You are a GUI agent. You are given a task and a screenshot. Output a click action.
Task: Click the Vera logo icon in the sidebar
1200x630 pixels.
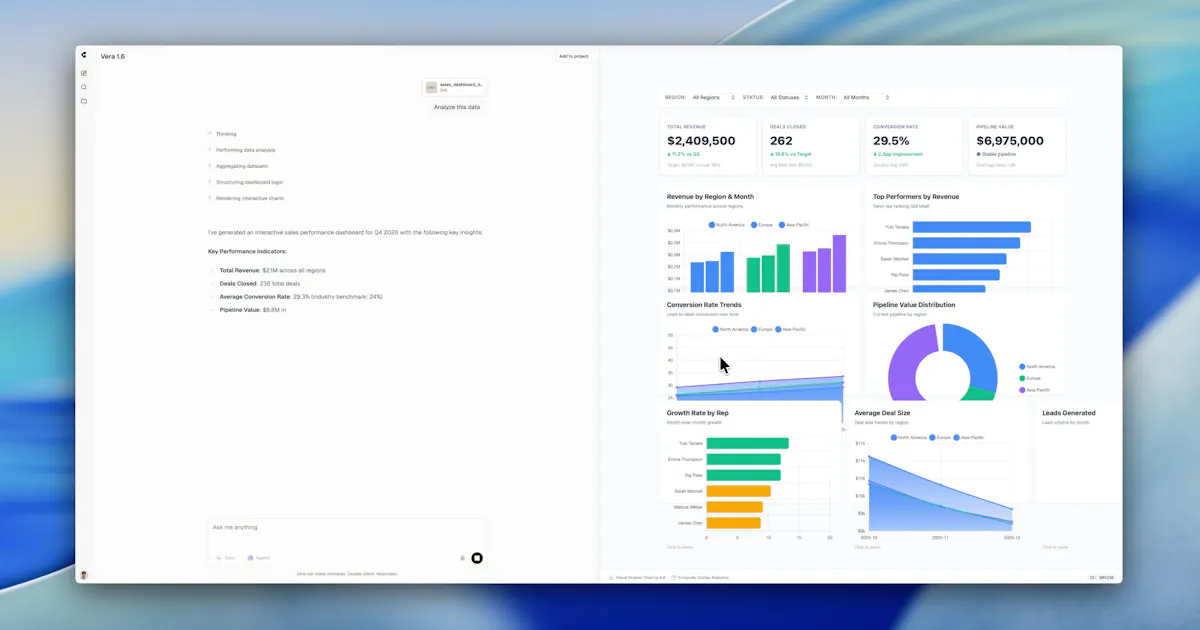(84, 56)
